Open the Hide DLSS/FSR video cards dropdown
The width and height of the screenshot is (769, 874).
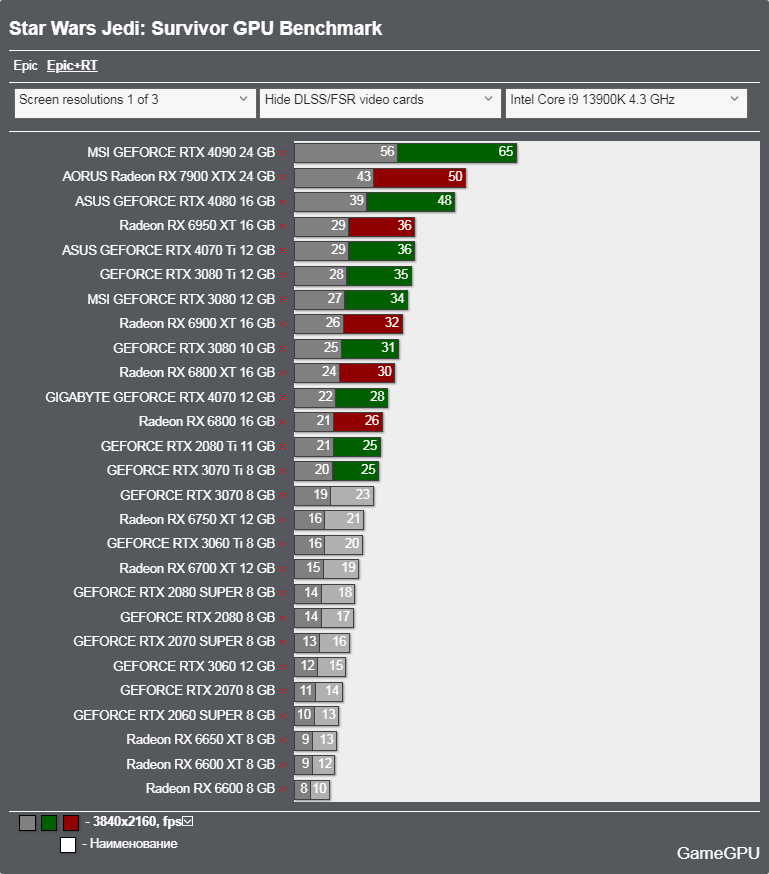click(x=381, y=103)
